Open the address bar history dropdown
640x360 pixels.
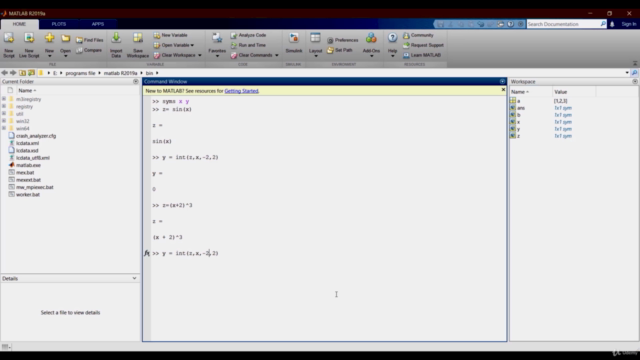(627, 73)
